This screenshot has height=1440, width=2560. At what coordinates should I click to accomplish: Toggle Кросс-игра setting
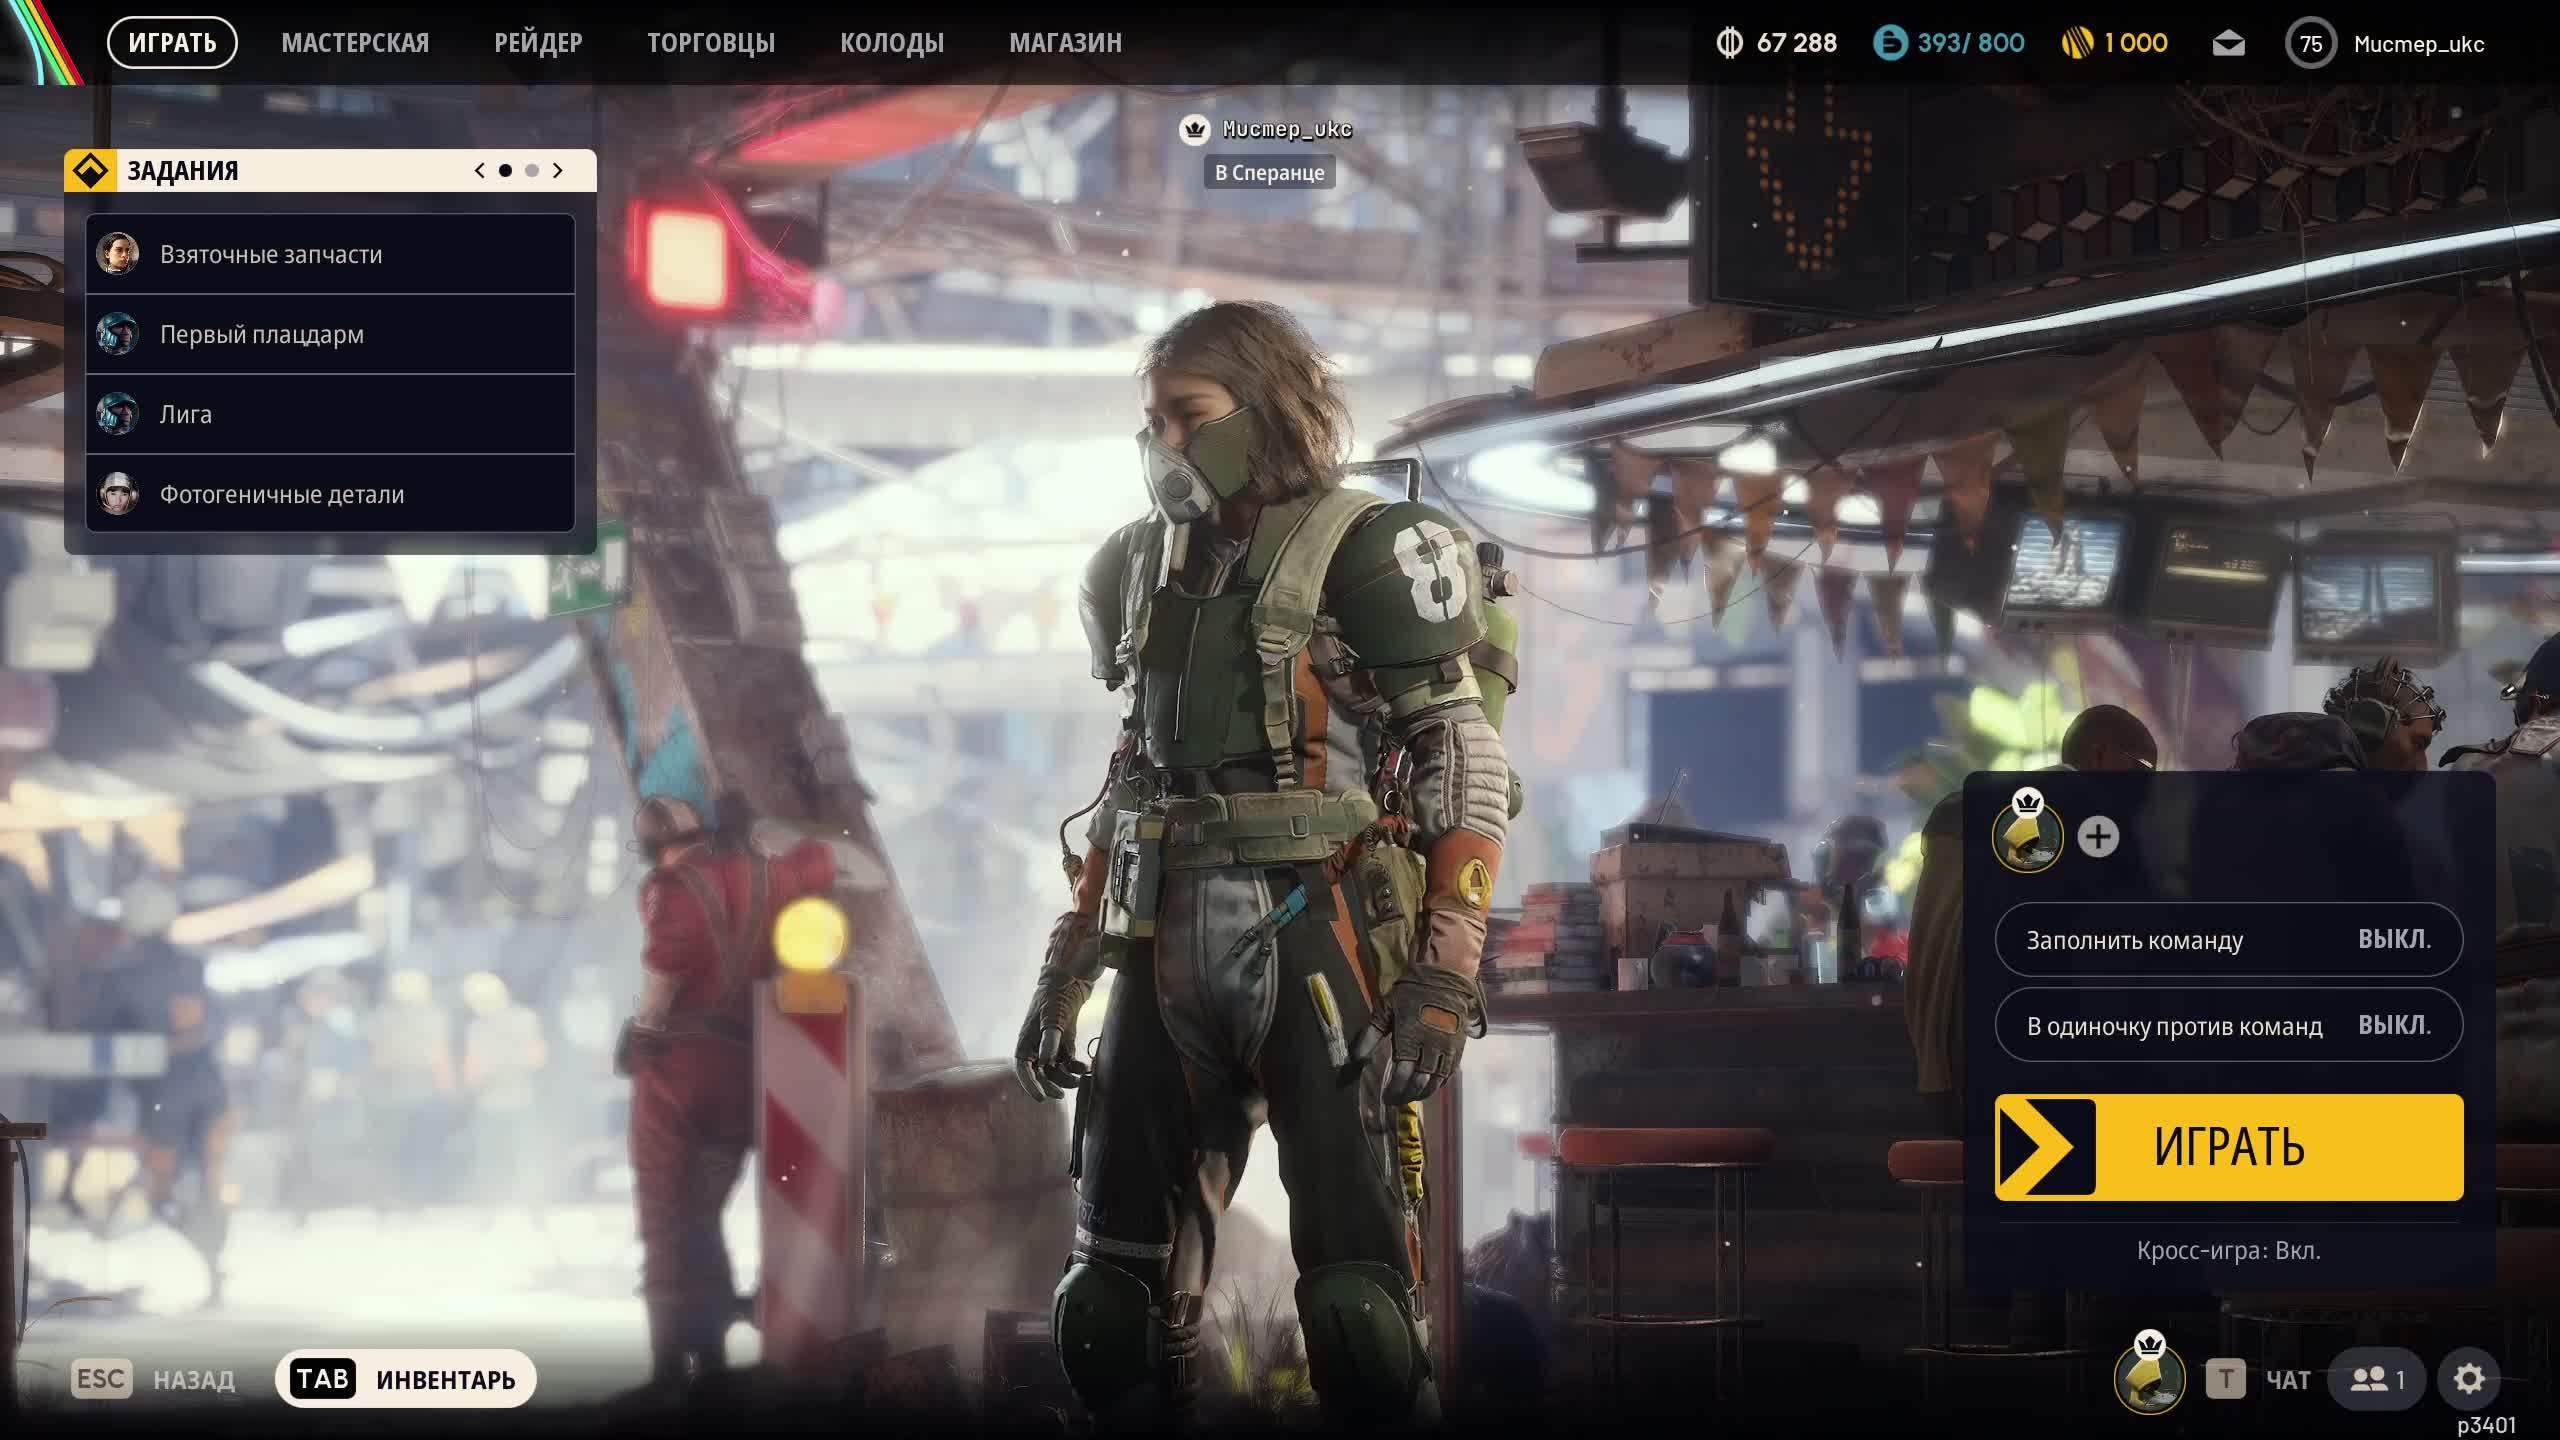pyautogui.click(x=2228, y=1251)
